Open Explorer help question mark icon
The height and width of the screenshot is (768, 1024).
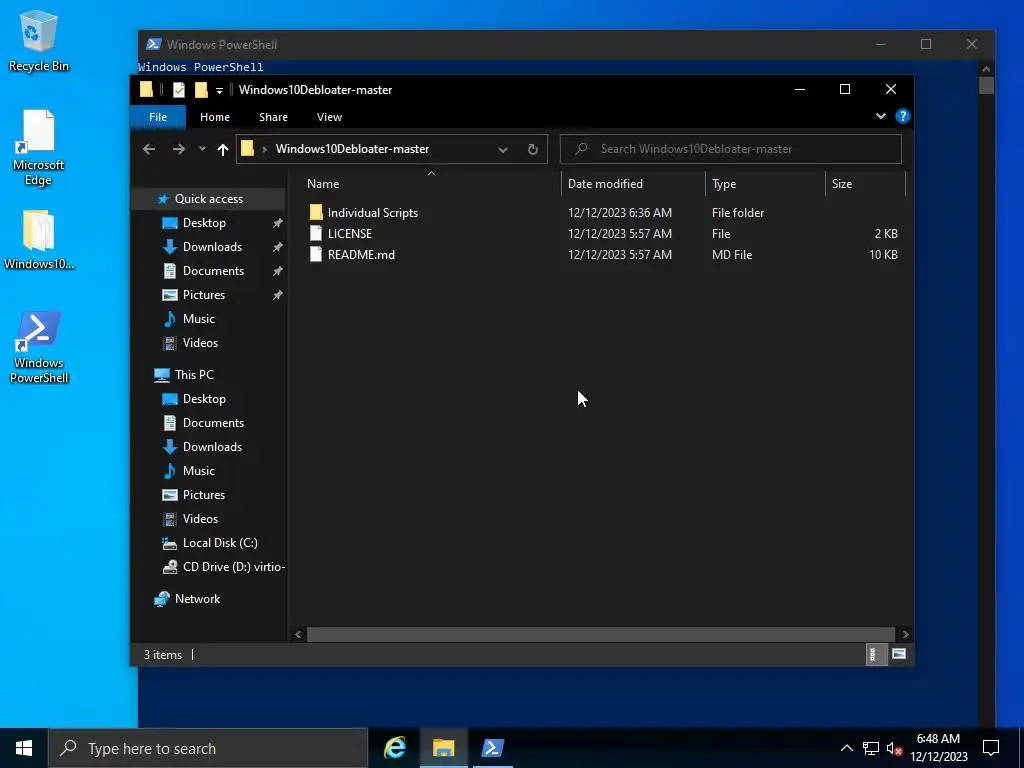[x=903, y=116]
